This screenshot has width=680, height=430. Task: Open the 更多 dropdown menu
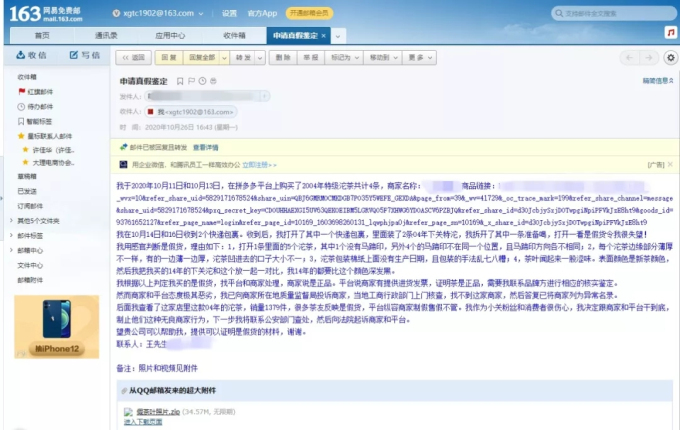416,58
